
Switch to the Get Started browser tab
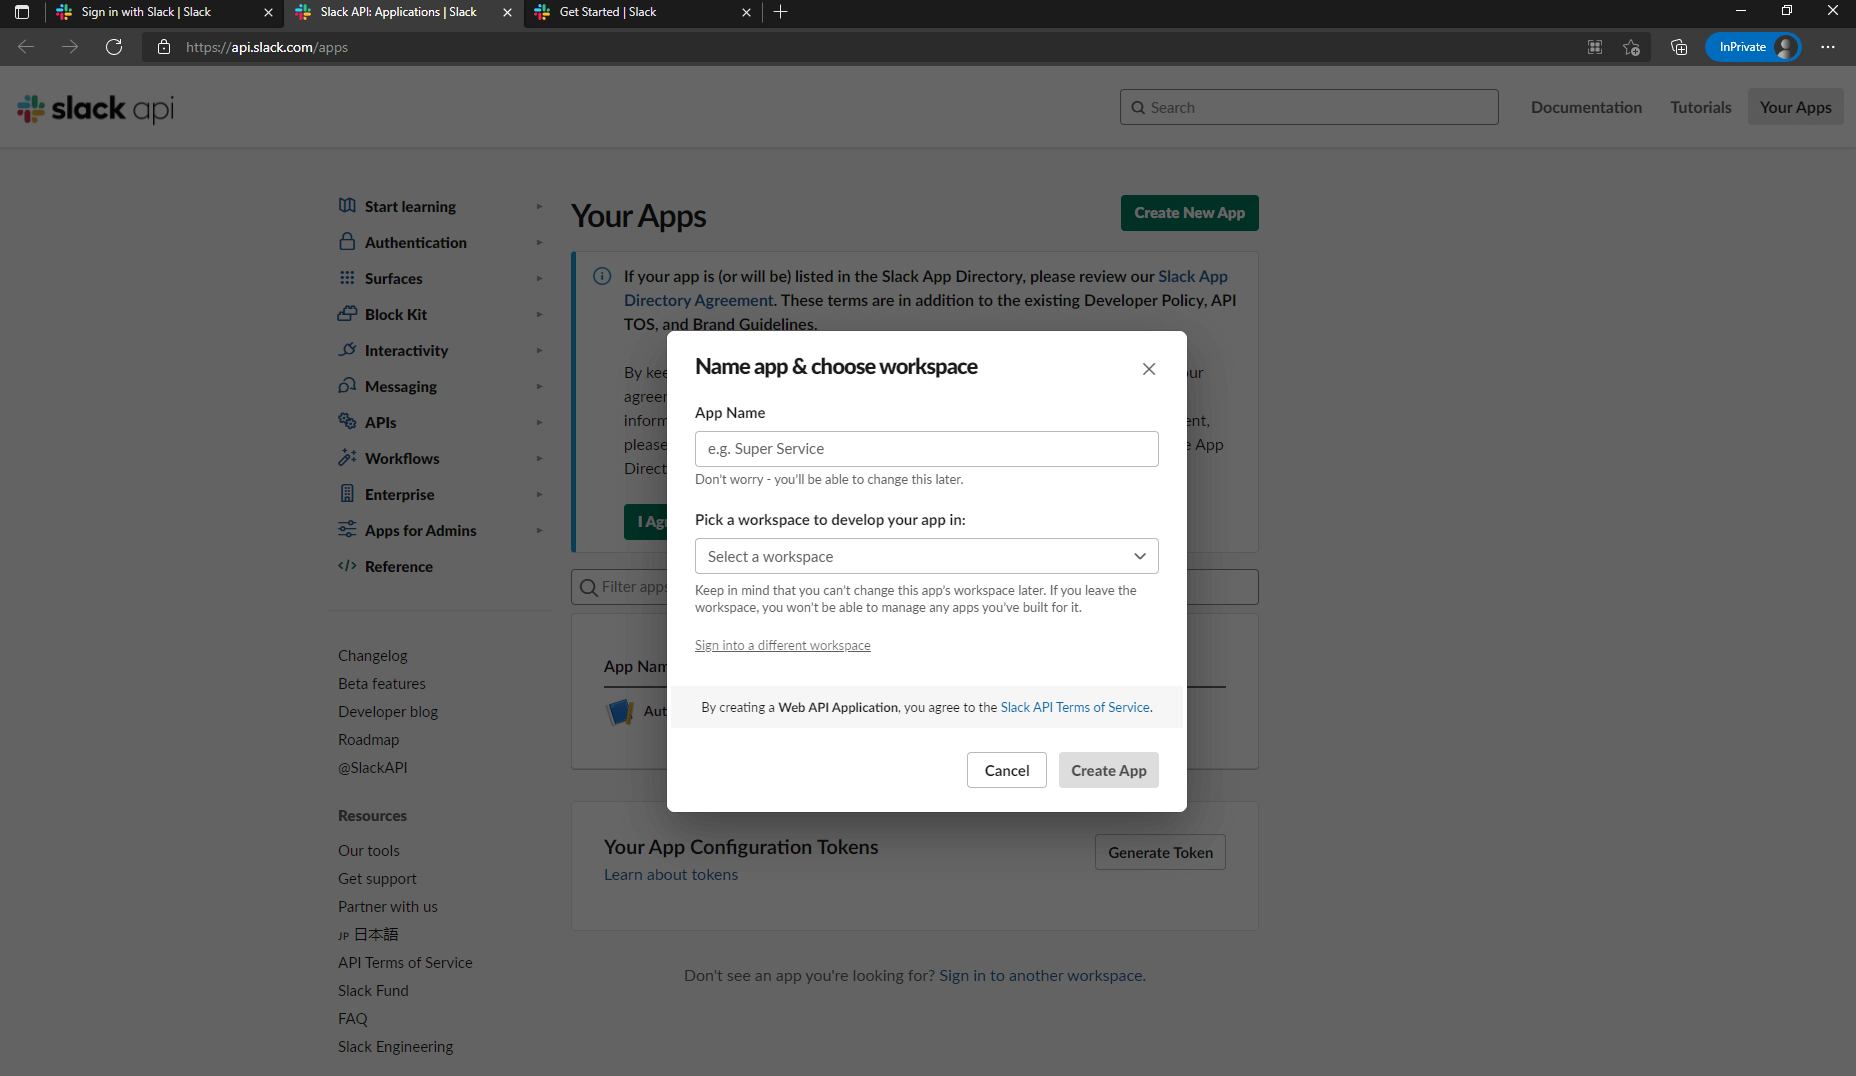(640, 12)
